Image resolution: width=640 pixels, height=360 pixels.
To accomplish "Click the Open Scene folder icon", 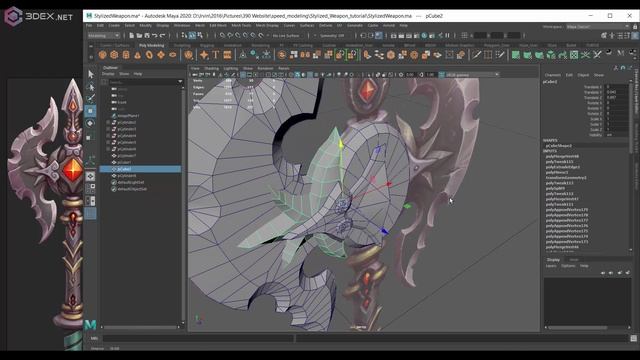I will (140, 36).
